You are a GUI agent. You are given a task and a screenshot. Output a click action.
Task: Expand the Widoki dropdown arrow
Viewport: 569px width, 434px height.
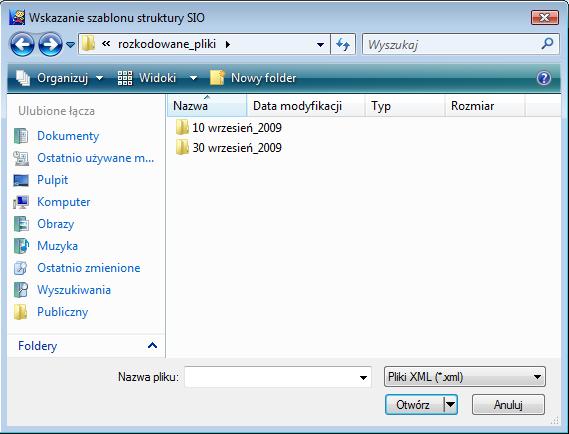193,78
